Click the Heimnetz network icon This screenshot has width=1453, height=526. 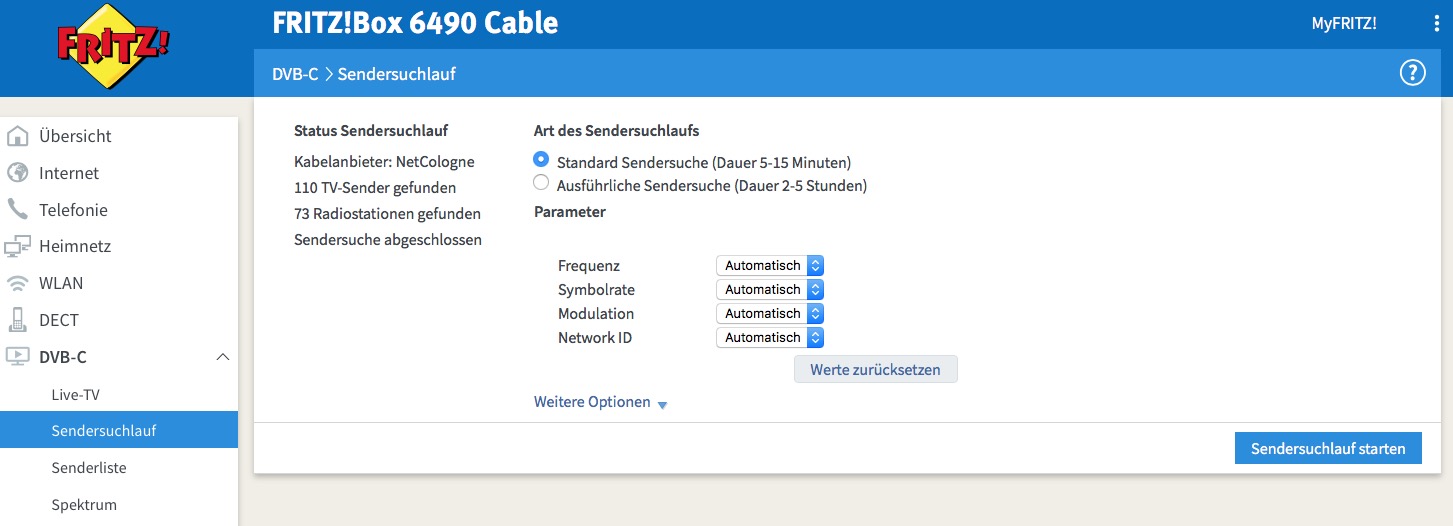17,246
